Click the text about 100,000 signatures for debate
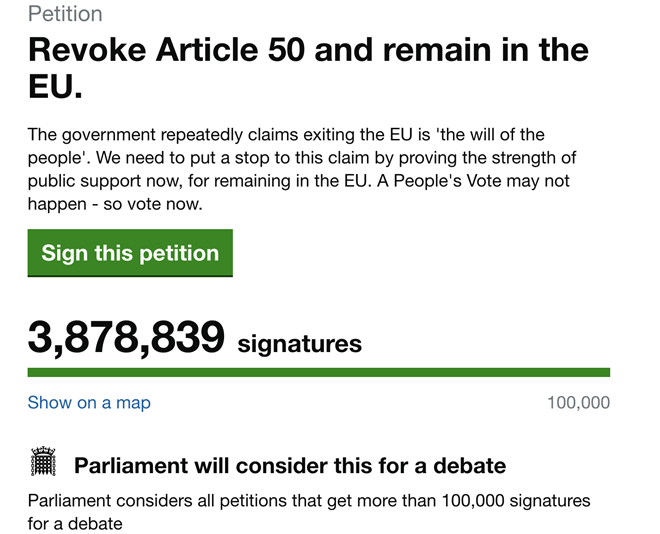 coord(309,512)
